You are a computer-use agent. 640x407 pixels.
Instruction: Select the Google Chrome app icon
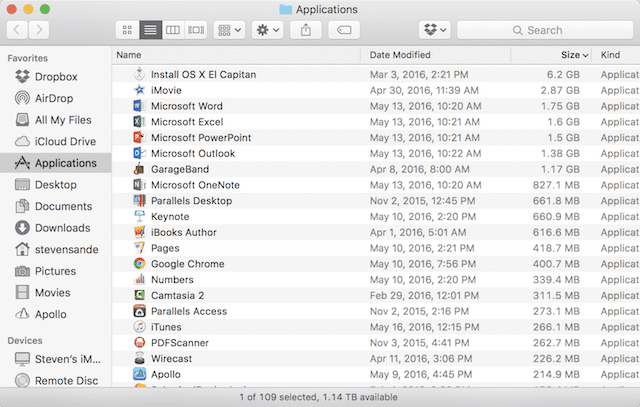(x=140, y=264)
